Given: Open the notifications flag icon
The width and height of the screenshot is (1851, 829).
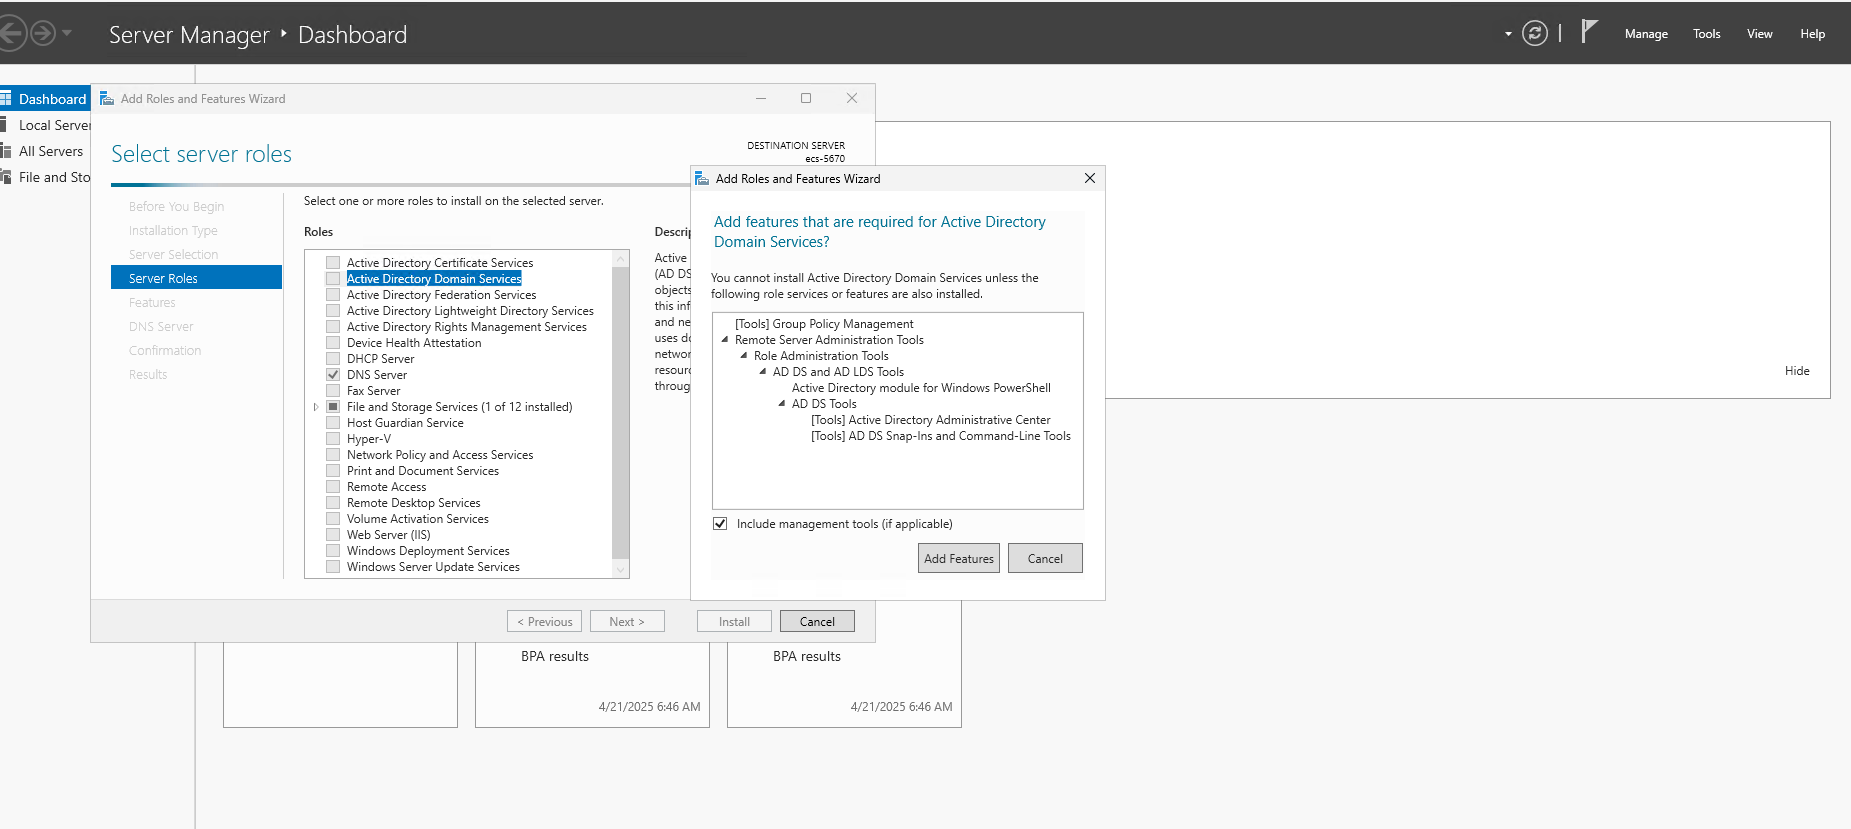Looking at the screenshot, I should 1589,32.
